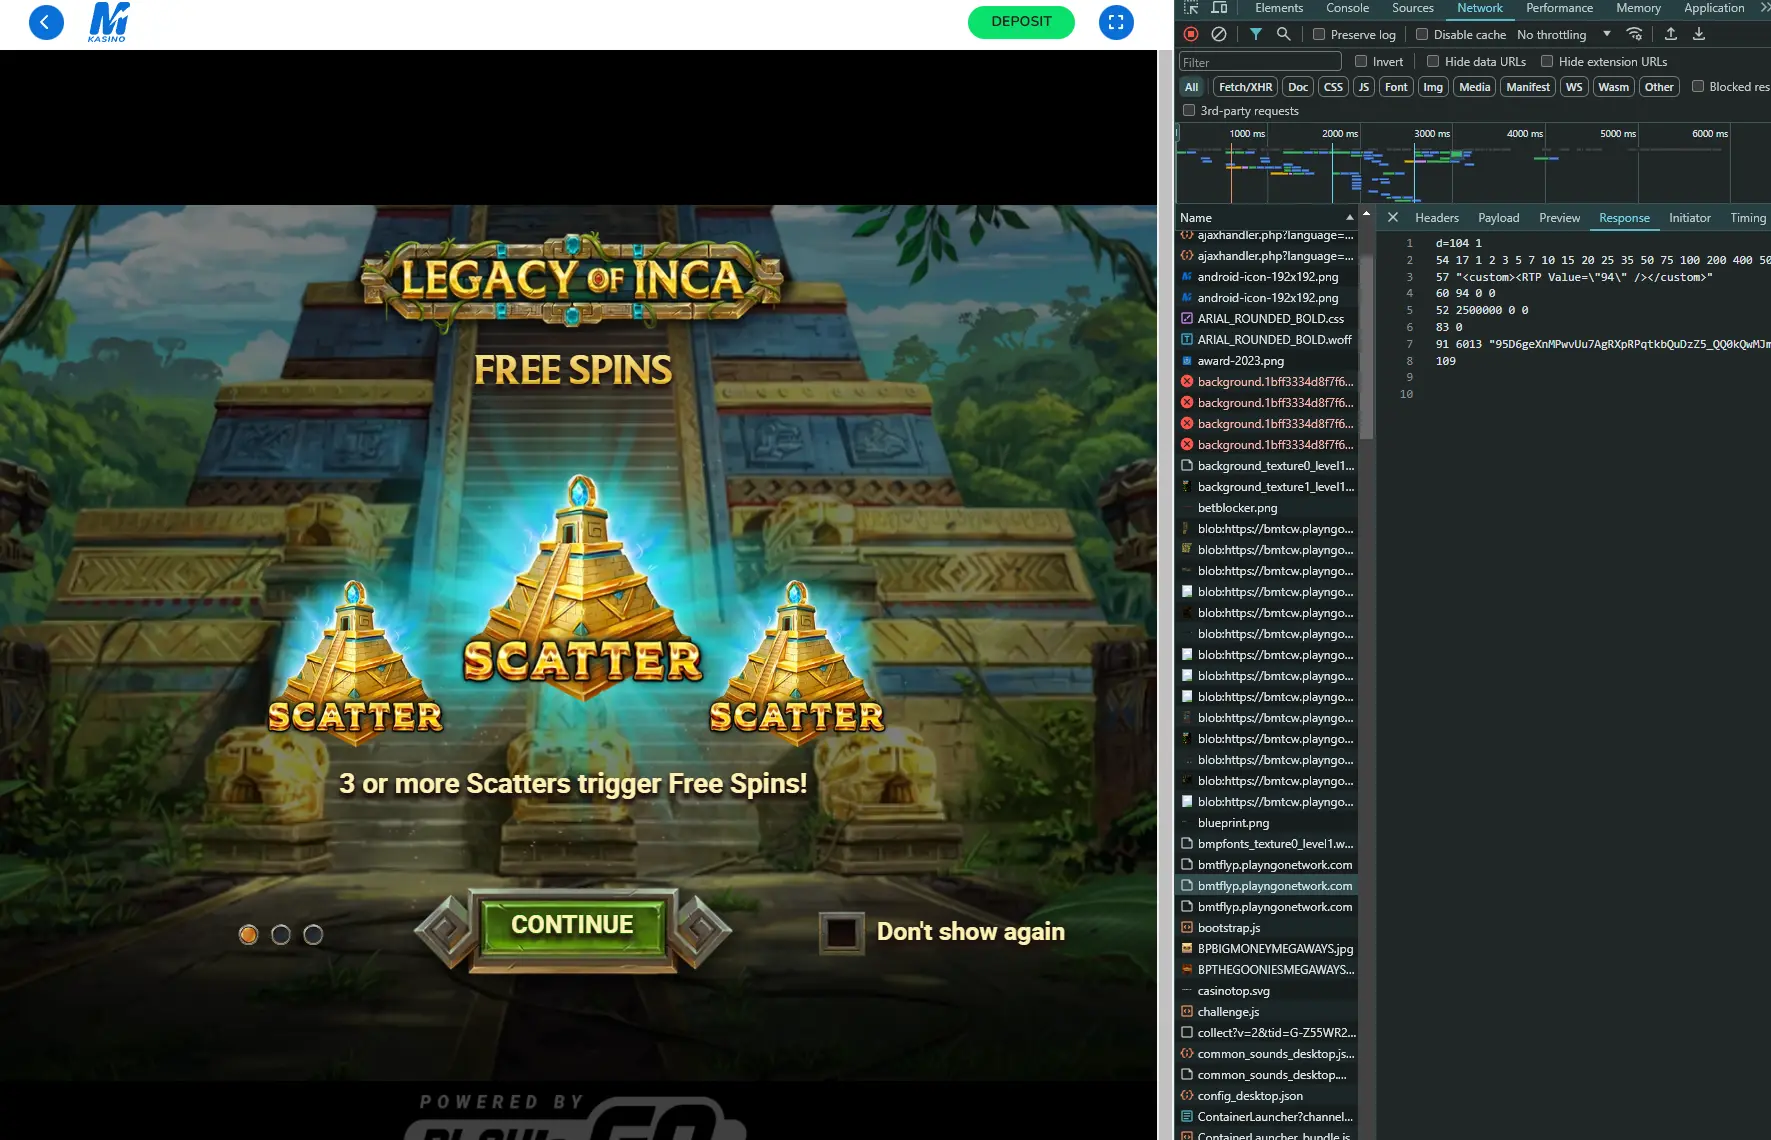Screen dimensions: 1771x1140
Task: Select the highlighted bmtflyp.playngonetwork.com request
Action: [1267, 886]
